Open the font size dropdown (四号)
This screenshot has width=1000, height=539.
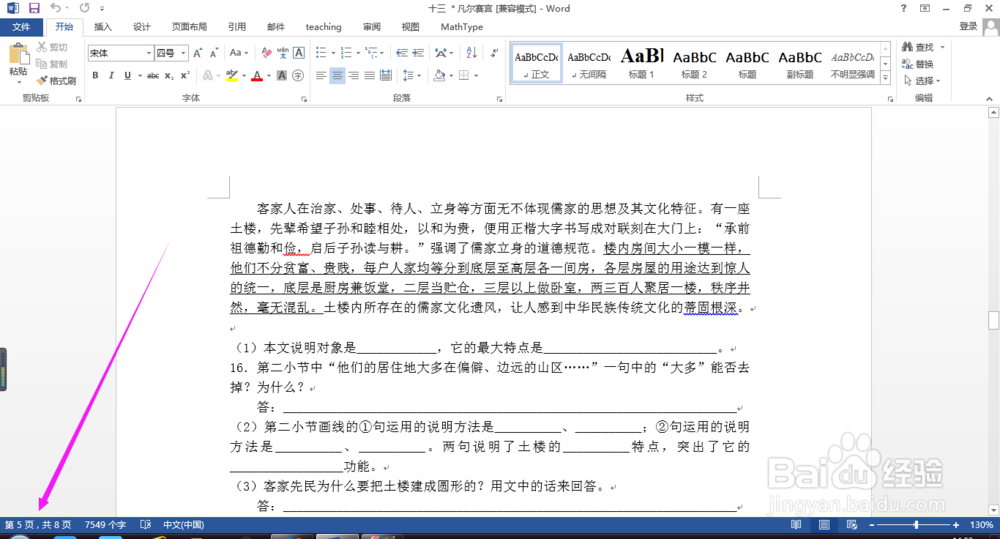pyautogui.click(x=184, y=53)
